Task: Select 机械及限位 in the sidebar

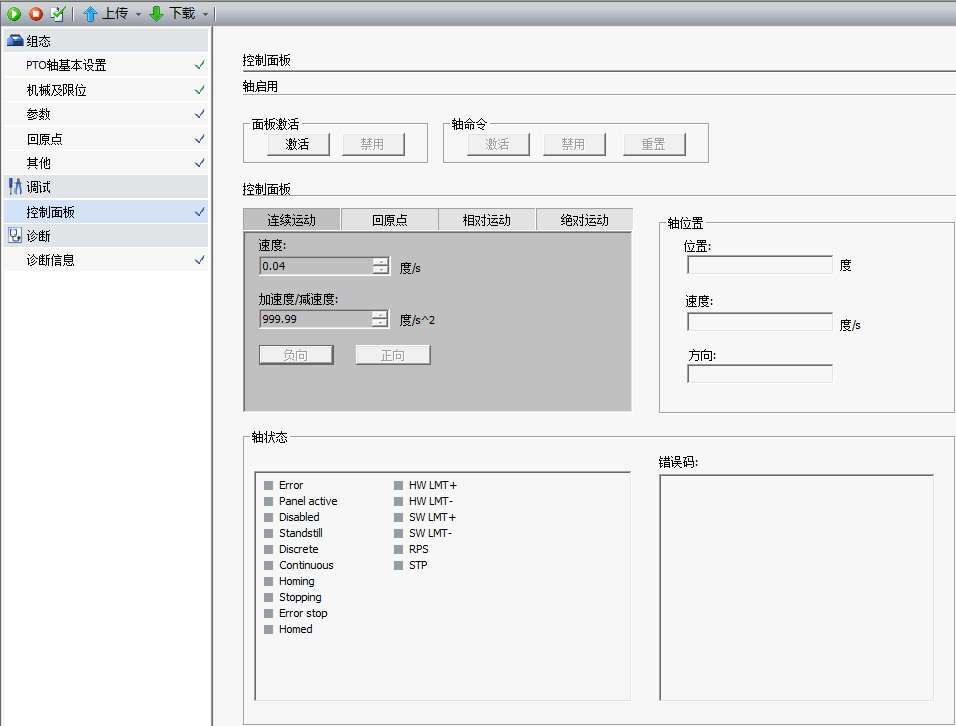Action: [x=56, y=90]
